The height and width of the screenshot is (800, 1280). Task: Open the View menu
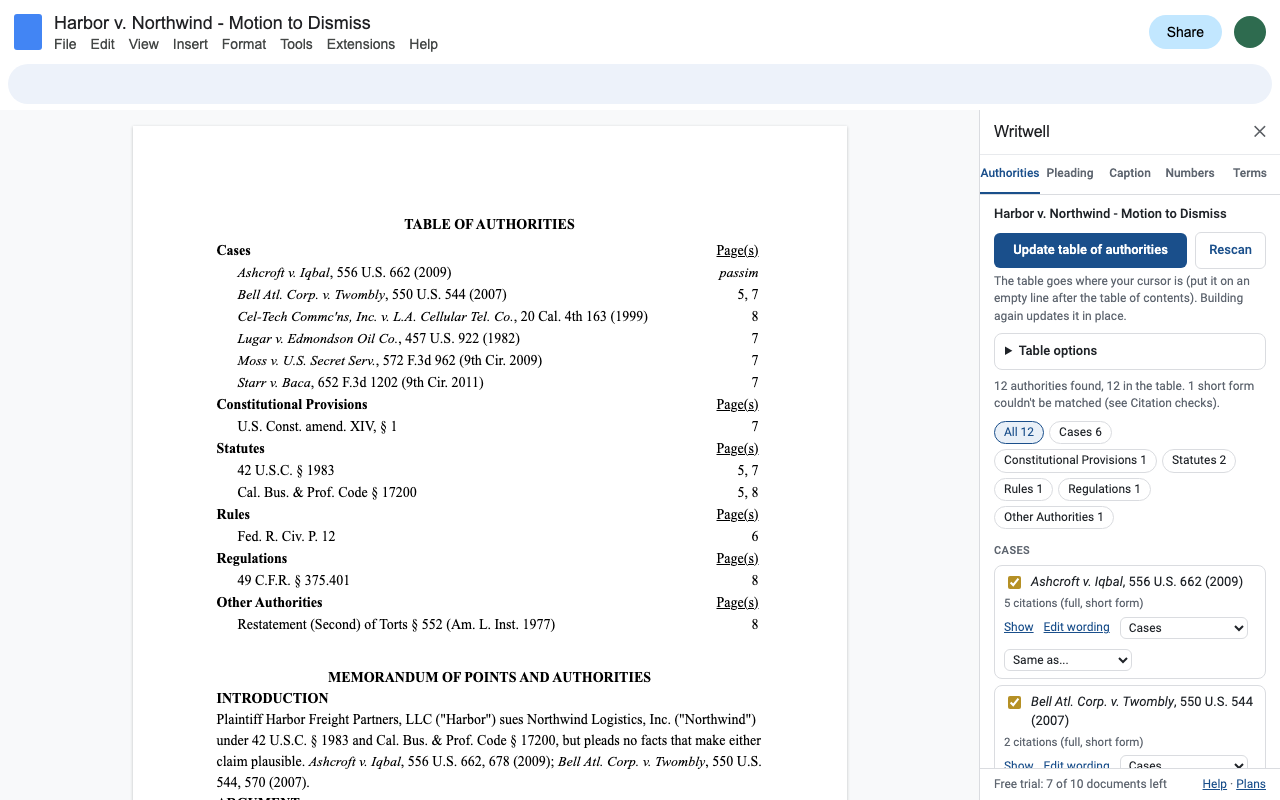[x=144, y=44]
